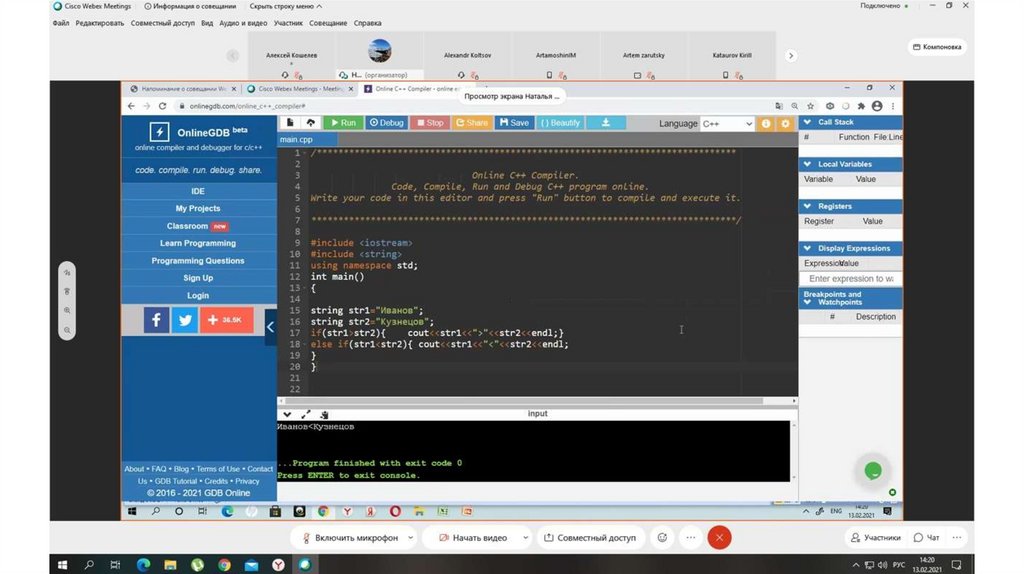
Task: Click the orange info icon
Action: pyautogui.click(x=765, y=123)
